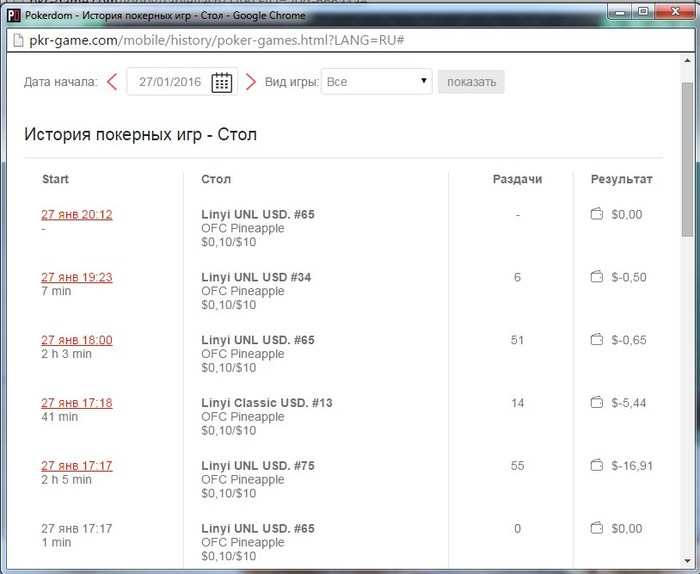Click the Стол column header

[216, 179]
